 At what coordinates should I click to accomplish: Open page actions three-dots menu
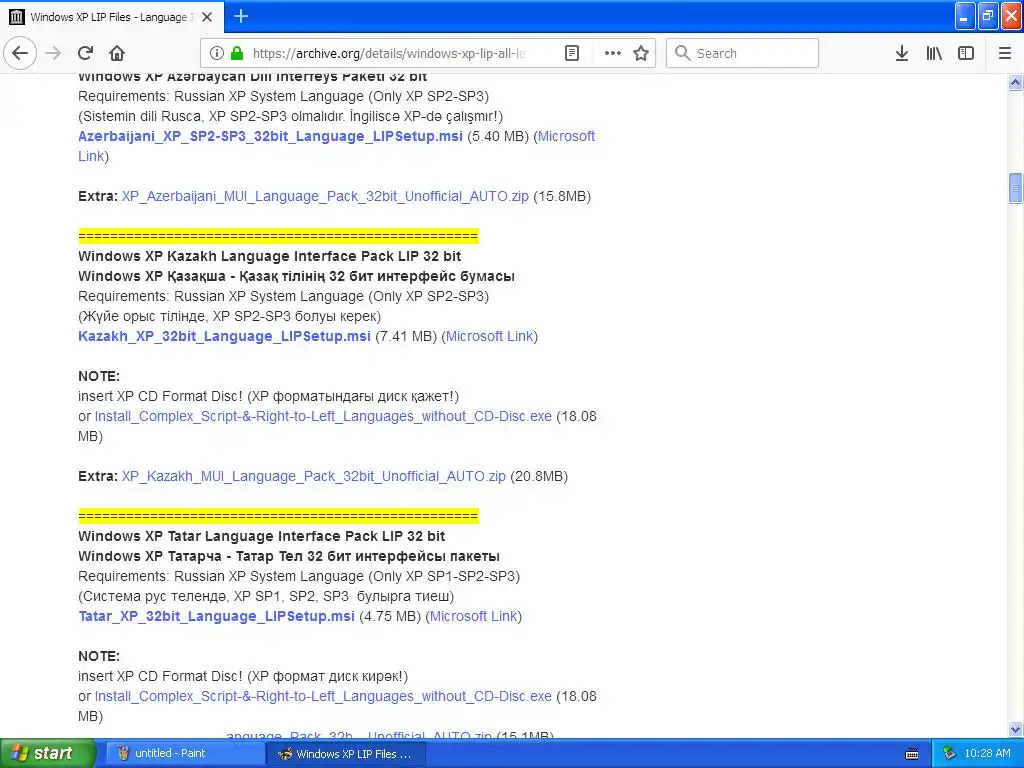coord(613,53)
